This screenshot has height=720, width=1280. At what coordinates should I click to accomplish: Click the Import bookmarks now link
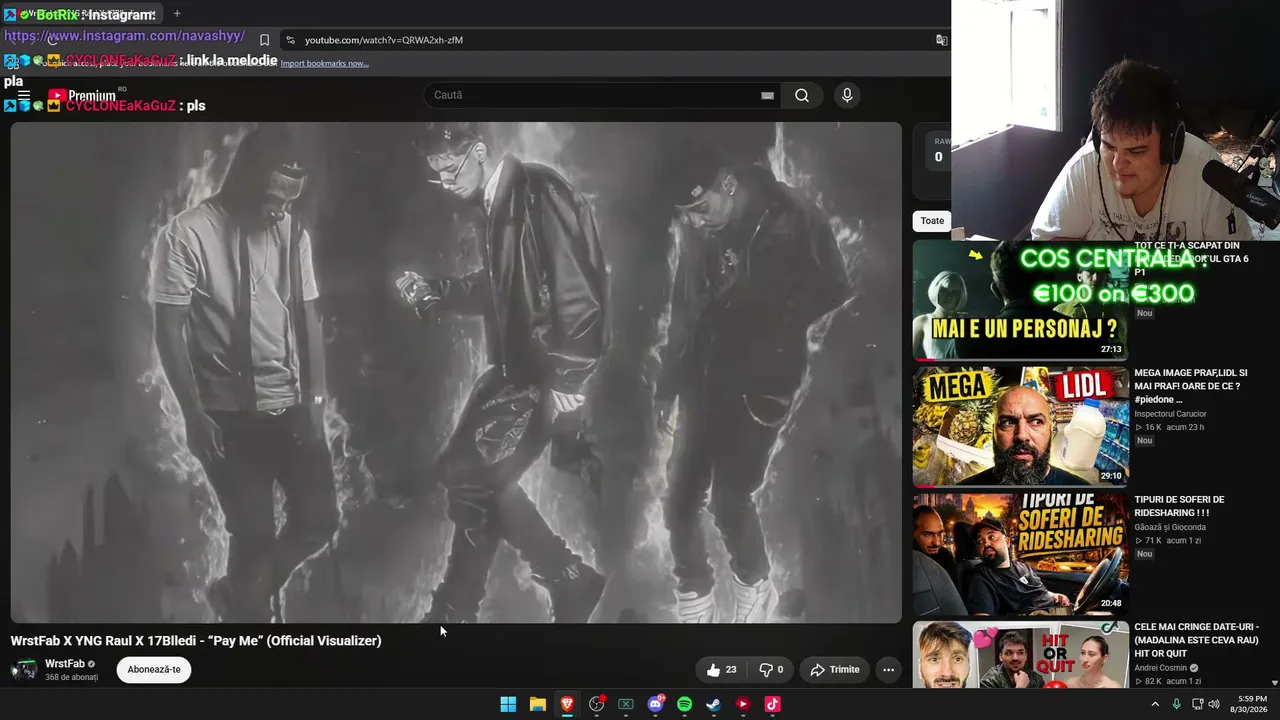(x=324, y=63)
